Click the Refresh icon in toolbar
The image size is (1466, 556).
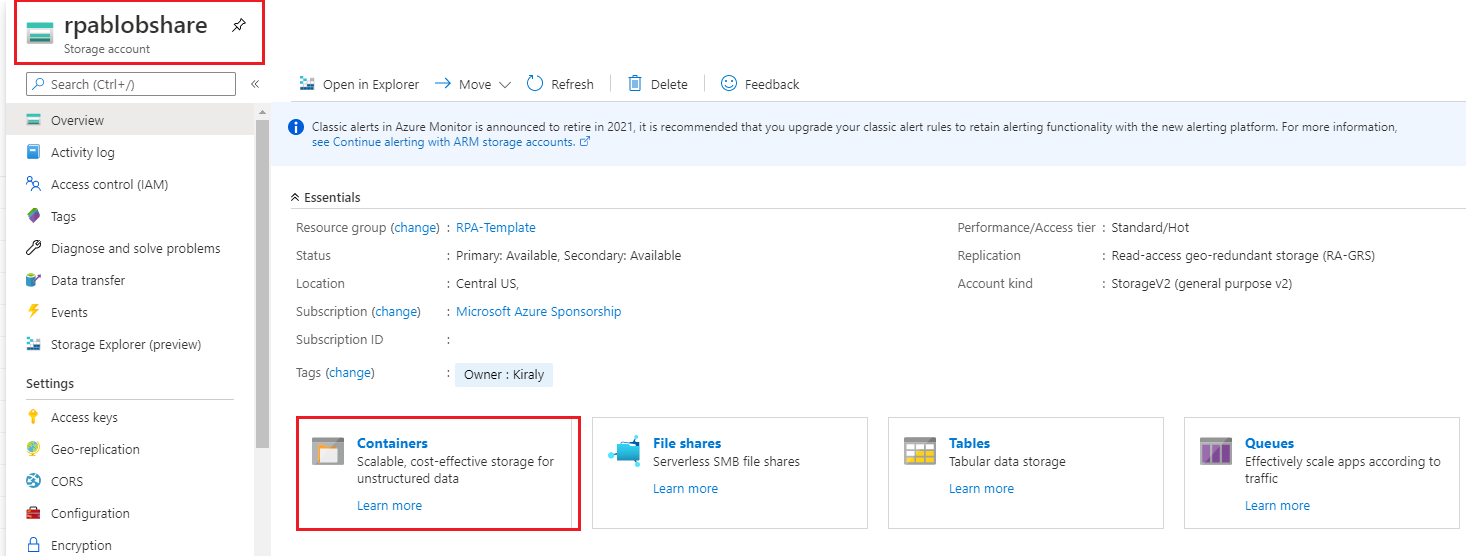click(x=535, y=84)
